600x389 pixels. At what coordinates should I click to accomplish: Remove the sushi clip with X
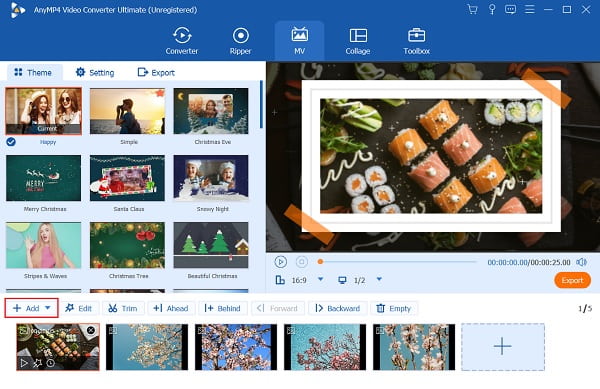(91, 330)
